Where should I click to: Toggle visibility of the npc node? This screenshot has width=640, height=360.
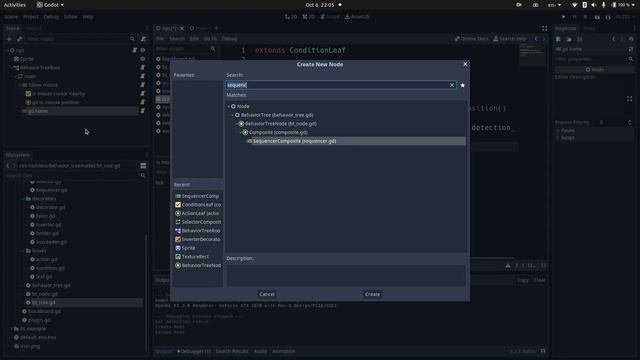coord(143,50)
